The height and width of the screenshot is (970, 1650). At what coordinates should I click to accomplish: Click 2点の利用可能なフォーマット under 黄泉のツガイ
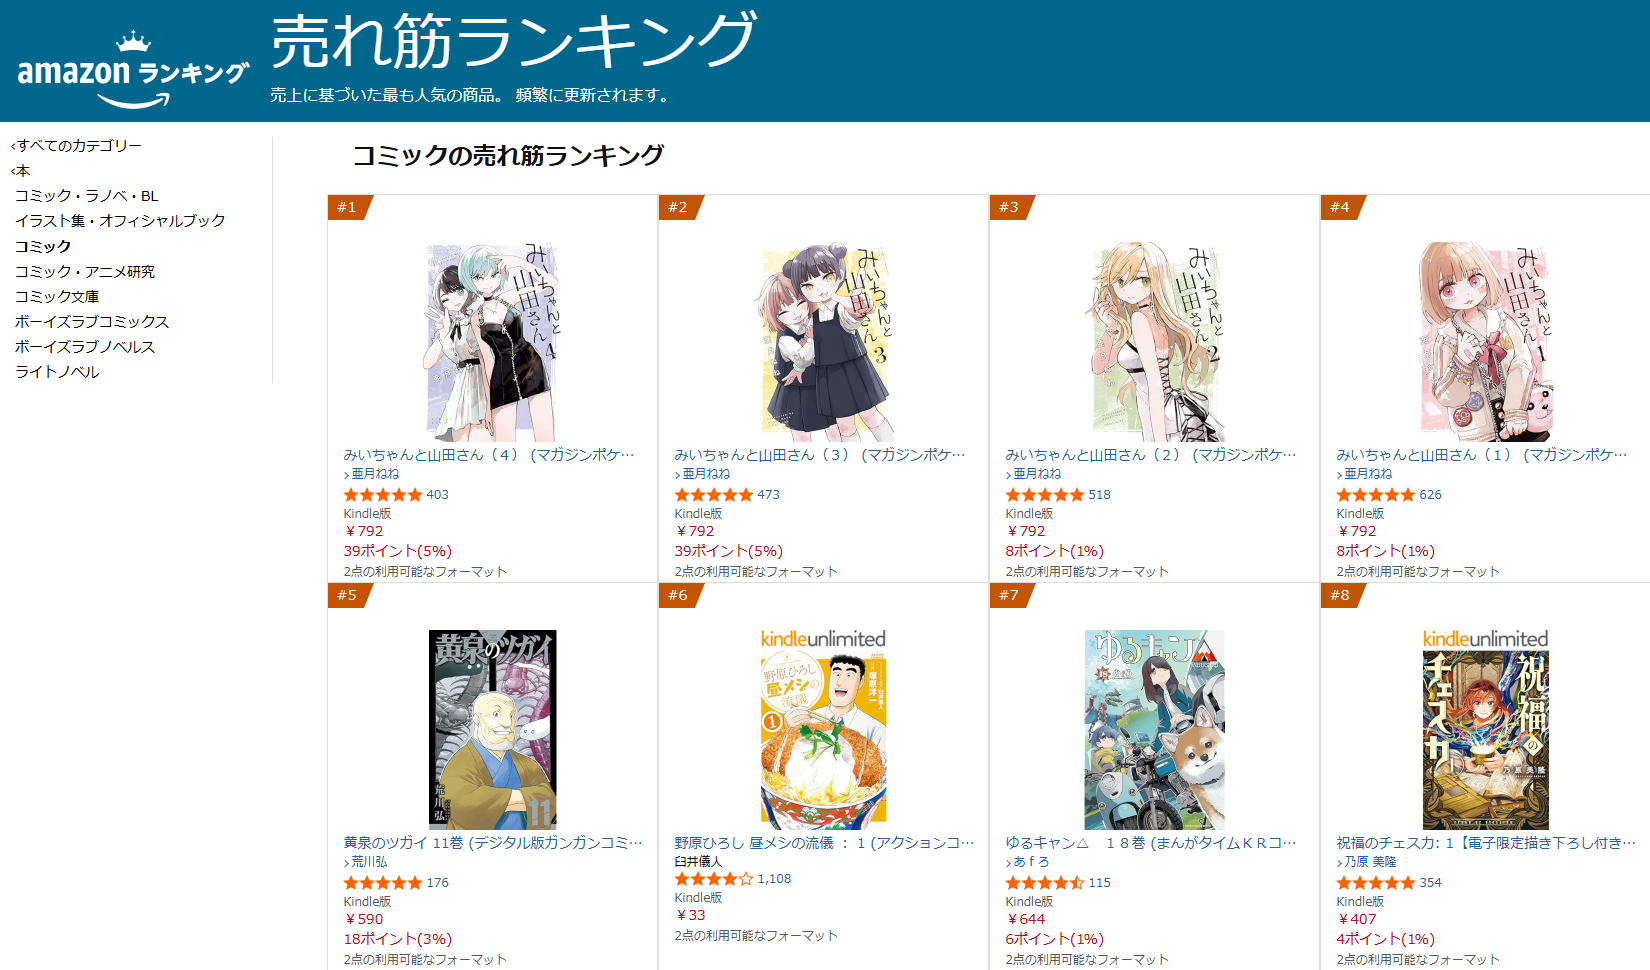425,959
